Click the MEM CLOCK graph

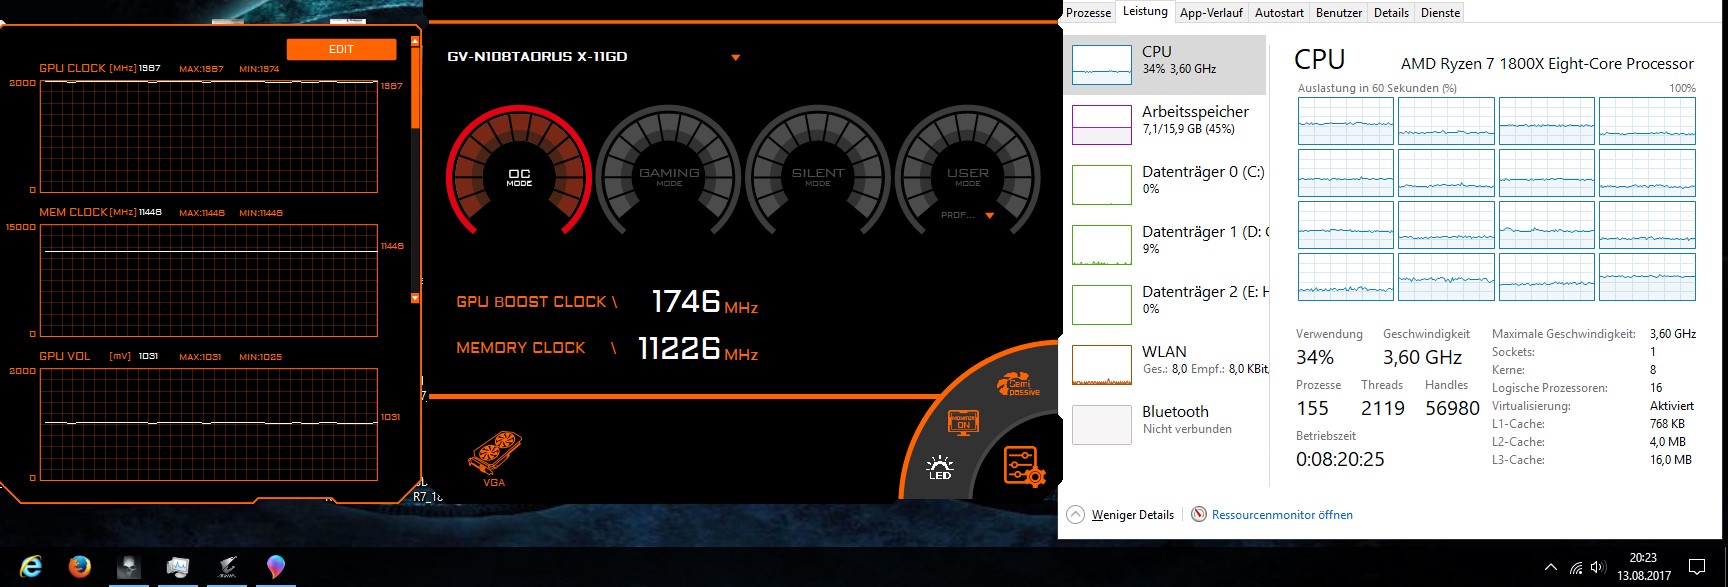coord(208,281)
